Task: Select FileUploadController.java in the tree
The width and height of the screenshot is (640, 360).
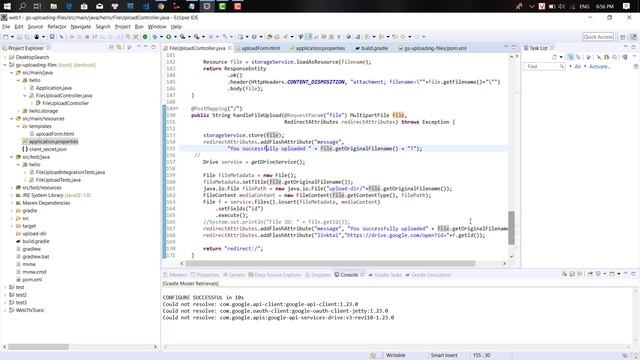Action: 64,96
